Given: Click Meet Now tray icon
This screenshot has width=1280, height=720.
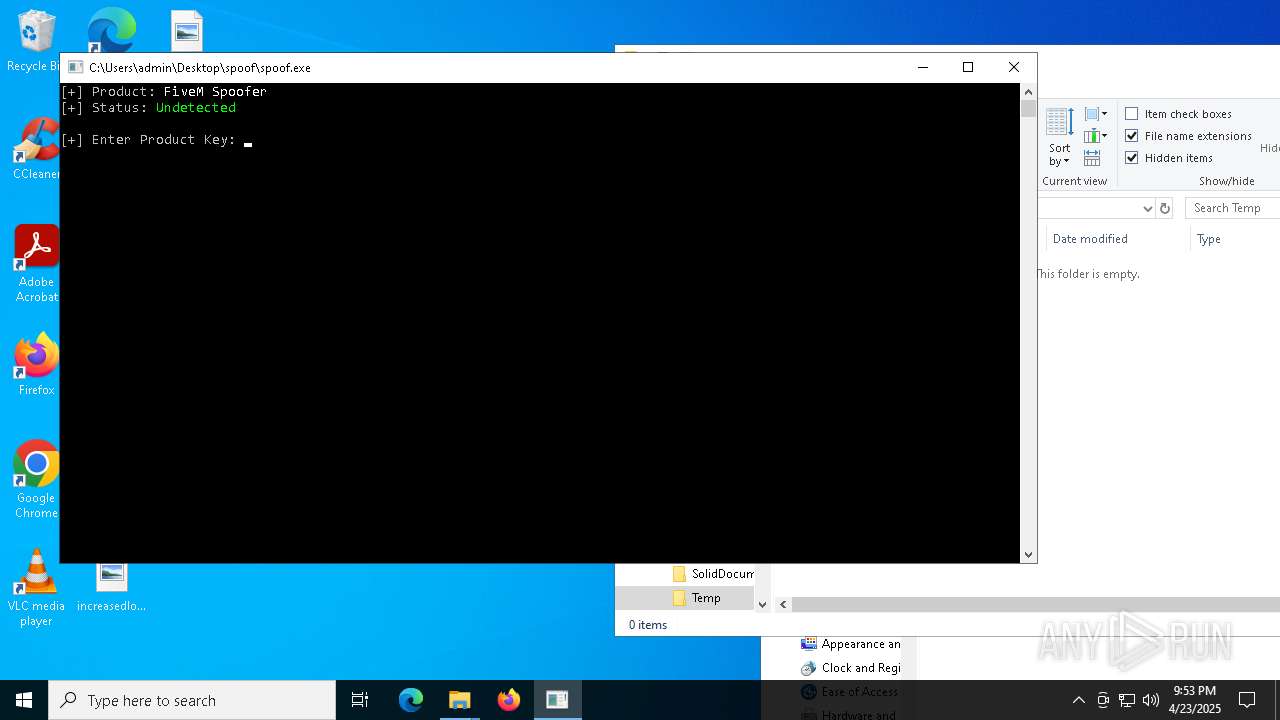Looking at the screenshot, I should click(1103, 700).
